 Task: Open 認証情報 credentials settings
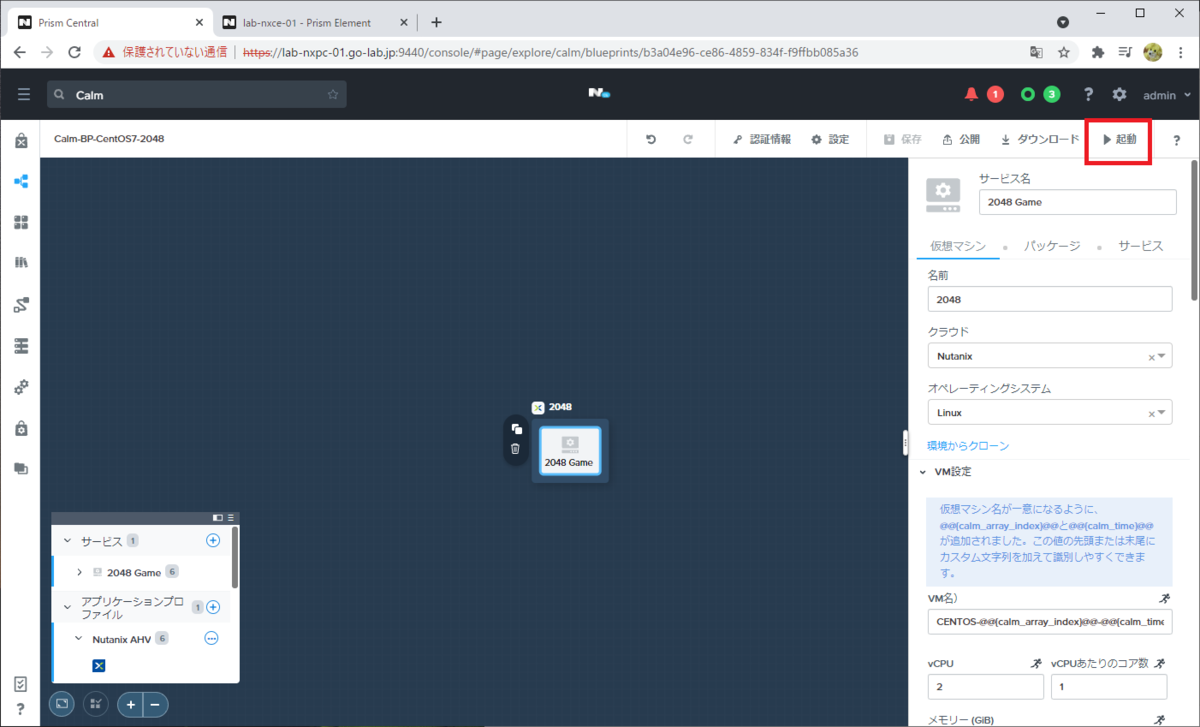point(761,140)
